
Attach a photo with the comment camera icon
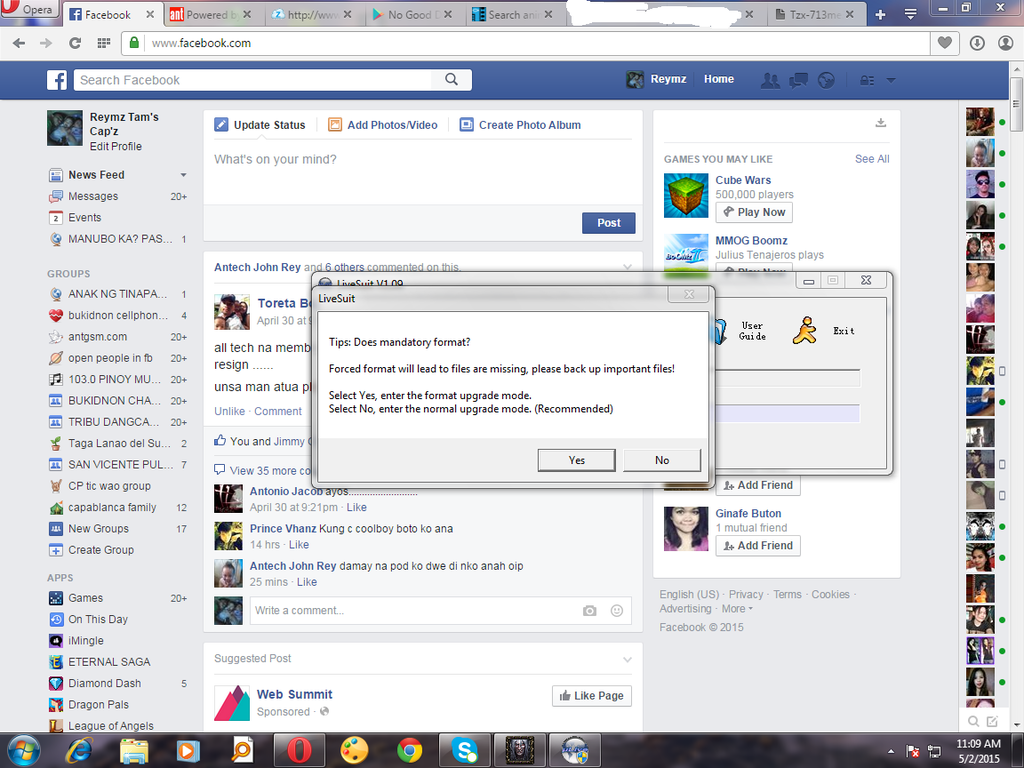pyautogui.click(x=590, y=611)
